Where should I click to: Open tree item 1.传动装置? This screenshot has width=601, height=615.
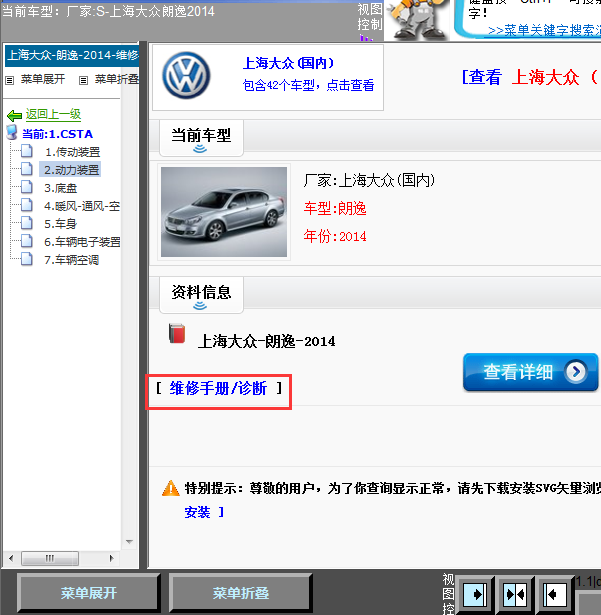point(73,152)
